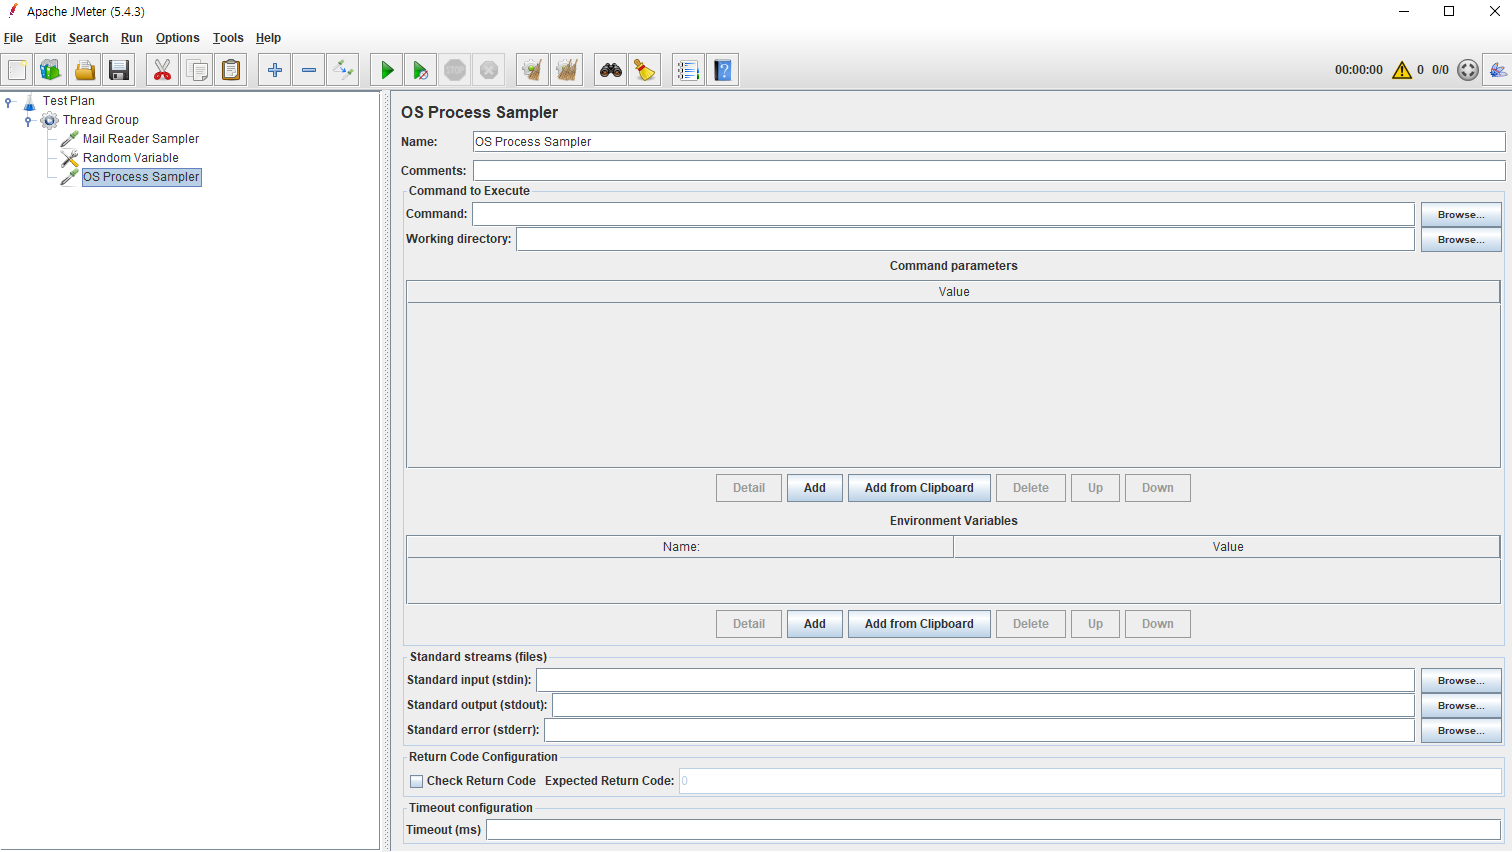1512x852 pixels.
Task: Click the Copy icon in toolbar
Action: point(197,70)
